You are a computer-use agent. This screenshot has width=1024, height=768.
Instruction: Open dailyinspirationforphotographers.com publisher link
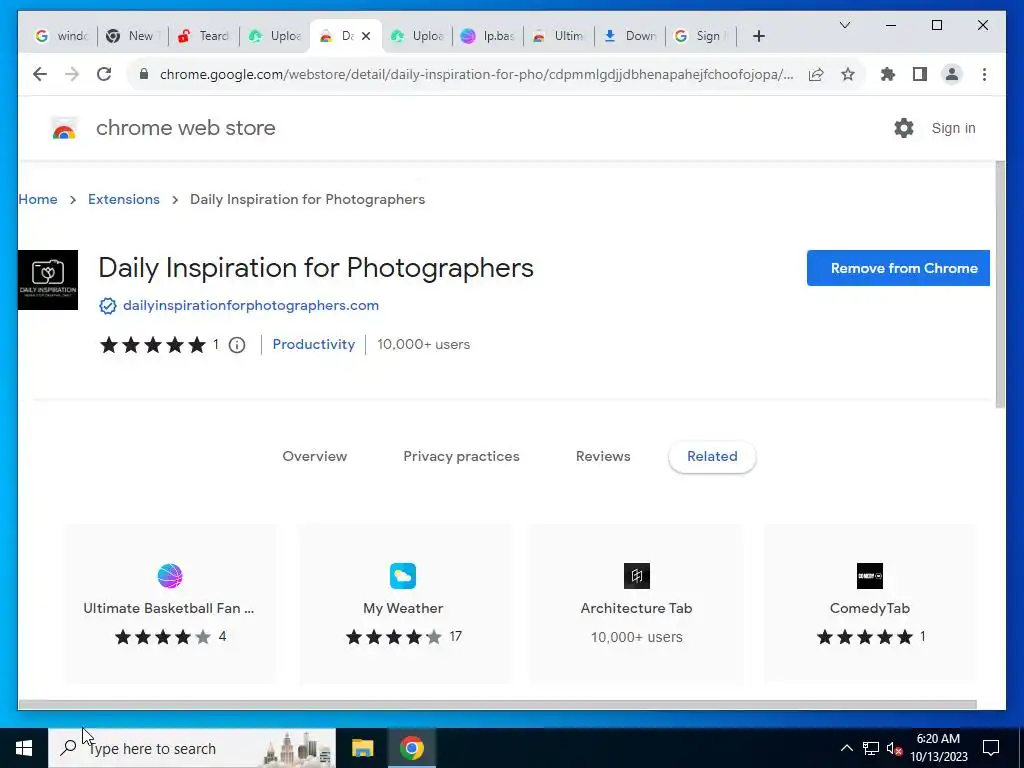251,306
